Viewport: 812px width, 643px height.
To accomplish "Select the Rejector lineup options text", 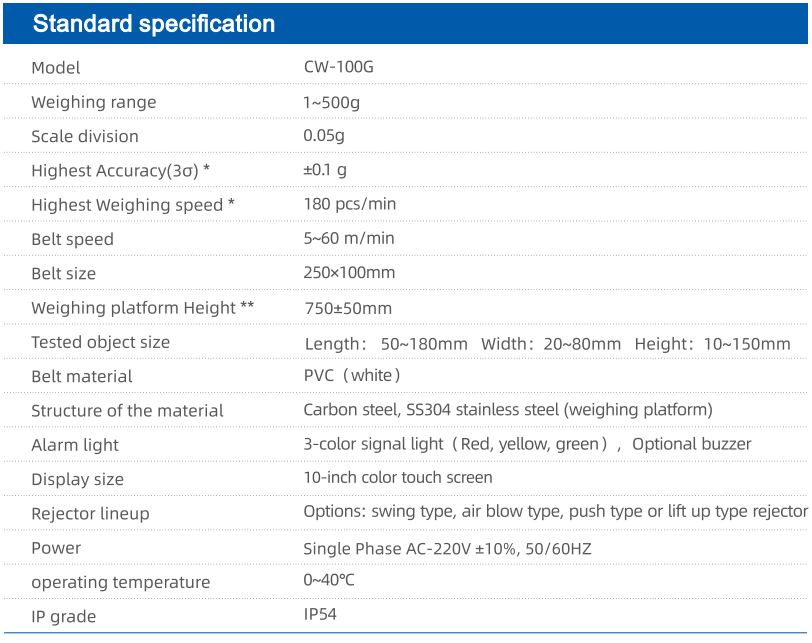I will [x=556, y=512].
